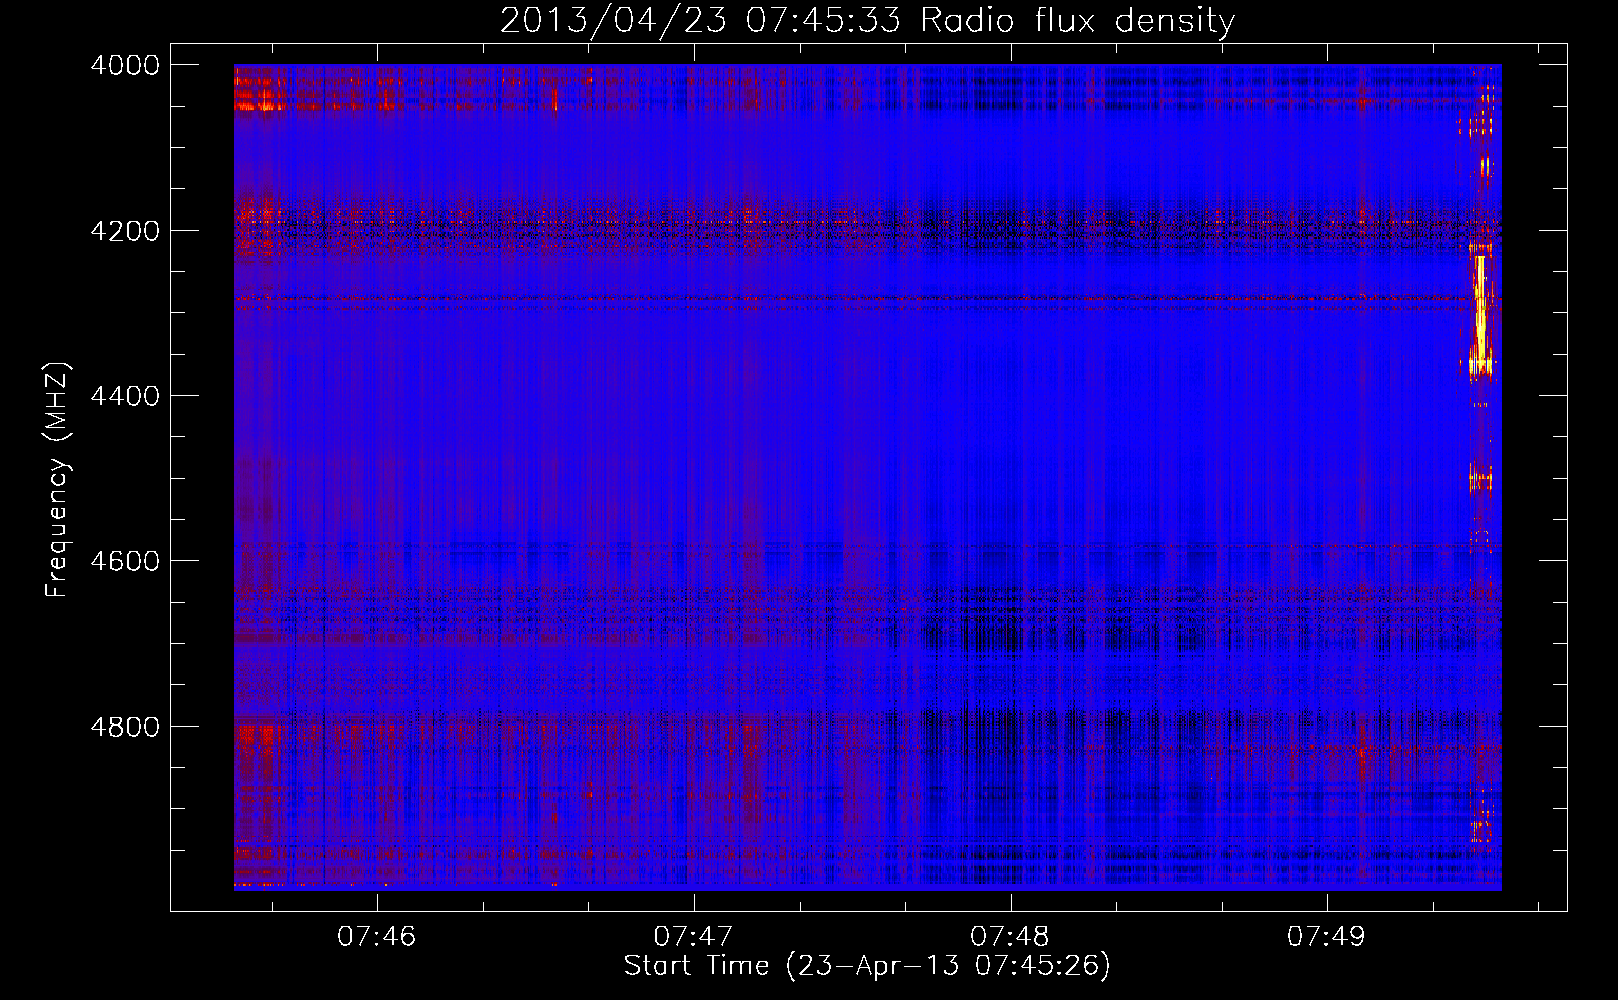
Task: Click the '07:47' time axis label
Action: 693,937
